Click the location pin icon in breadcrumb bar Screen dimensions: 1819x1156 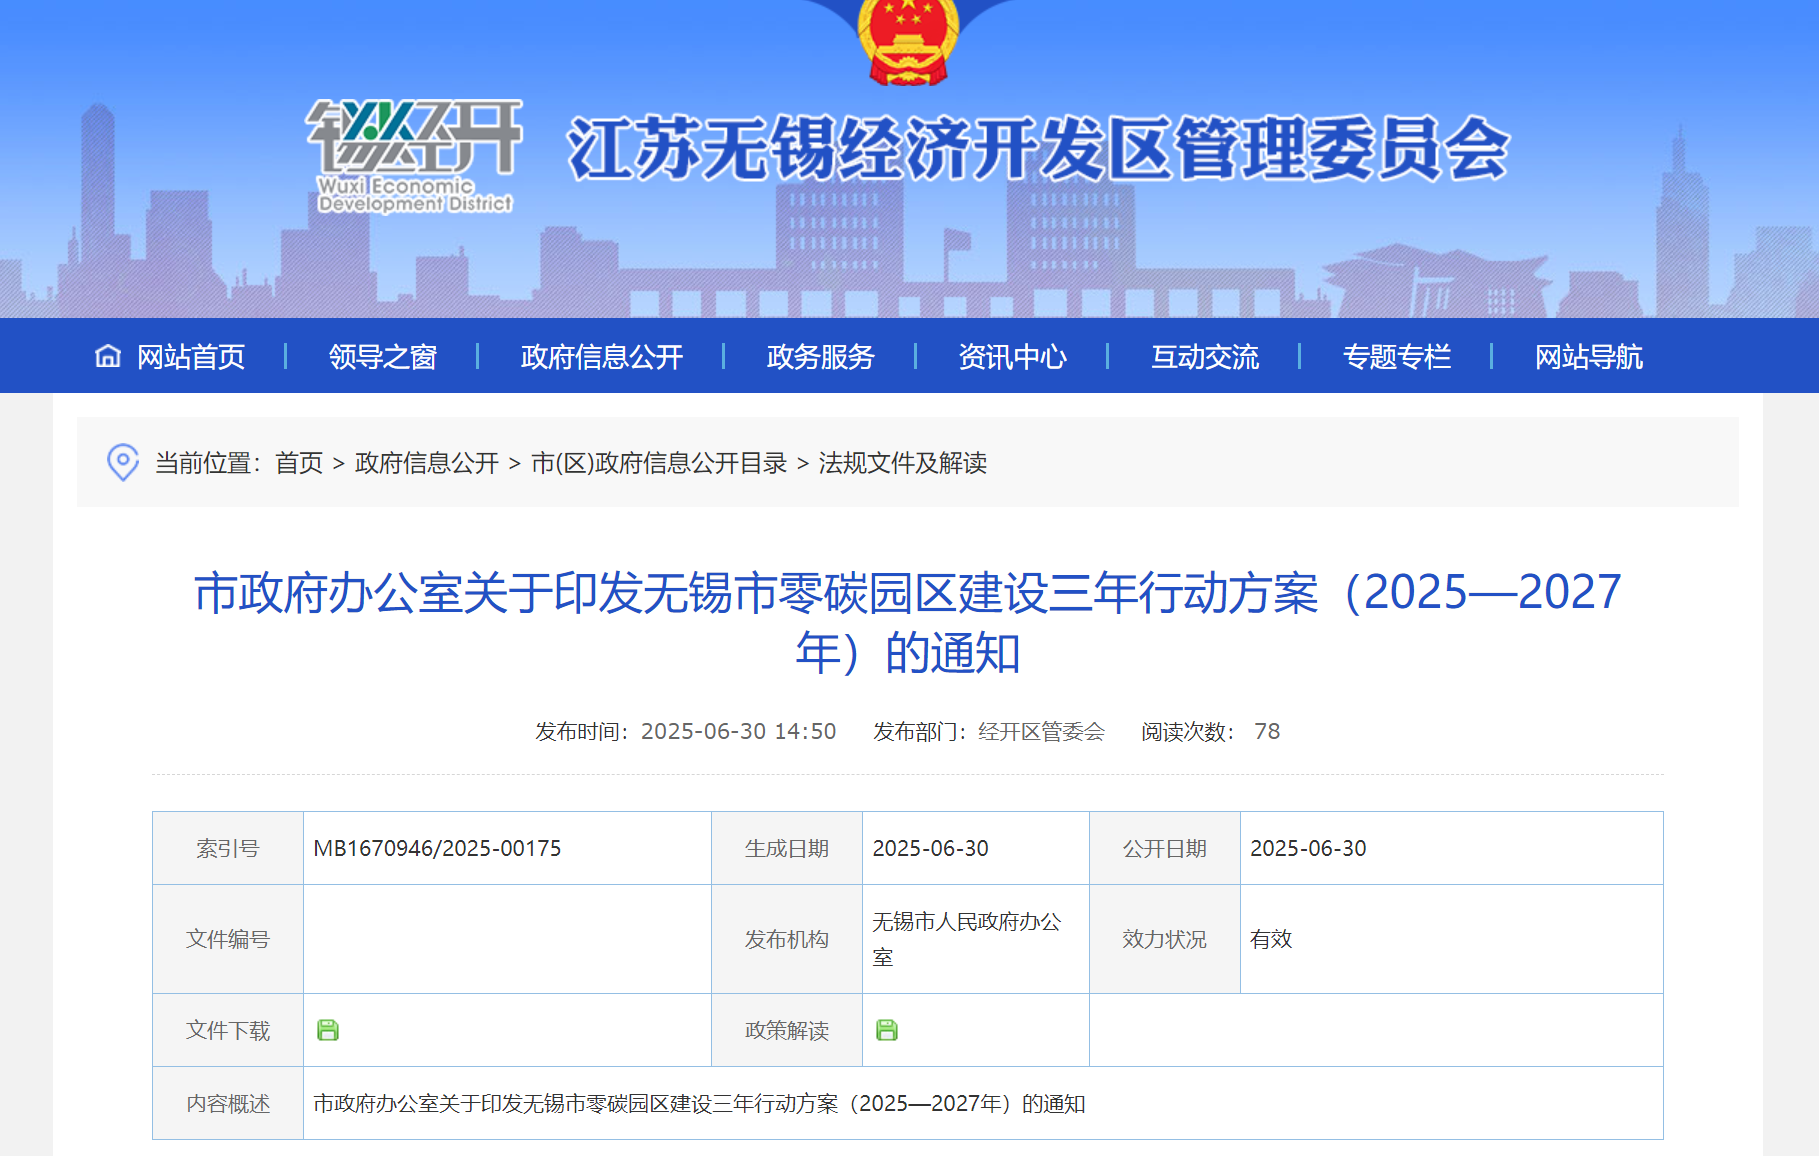pos(122,463)
